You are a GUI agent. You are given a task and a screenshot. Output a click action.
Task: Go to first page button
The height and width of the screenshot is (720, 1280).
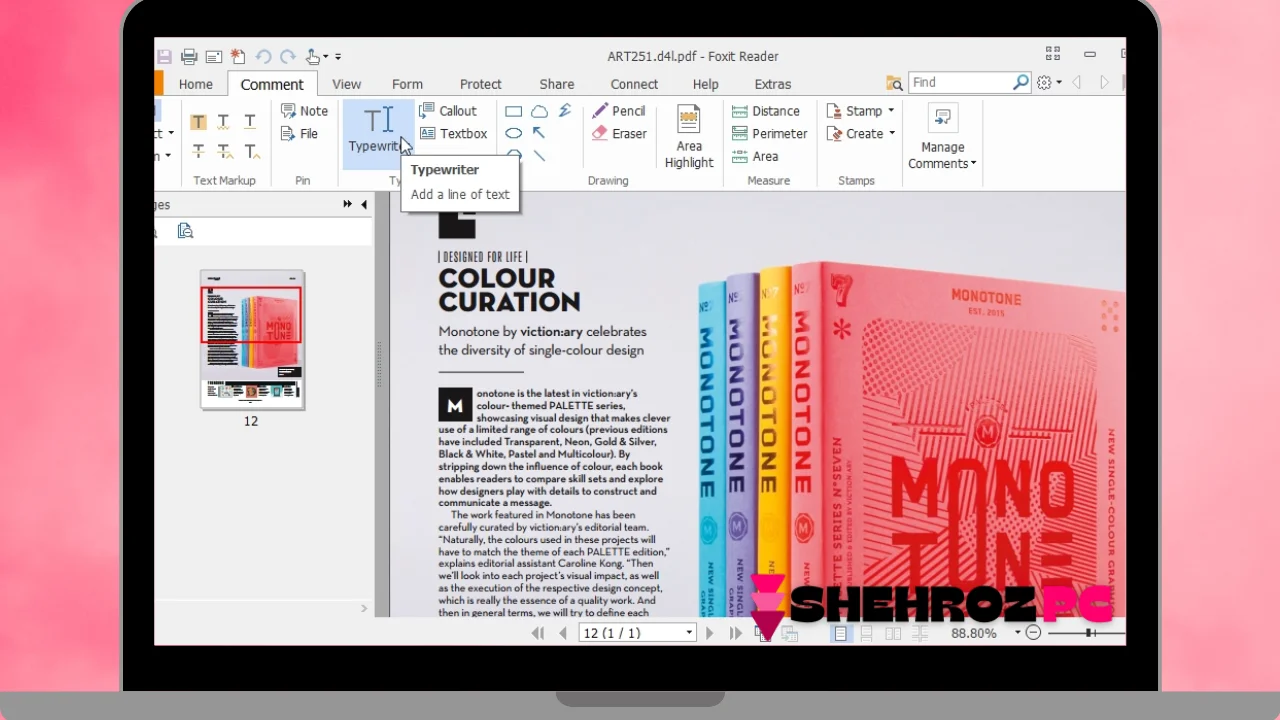tap(538, 633)
